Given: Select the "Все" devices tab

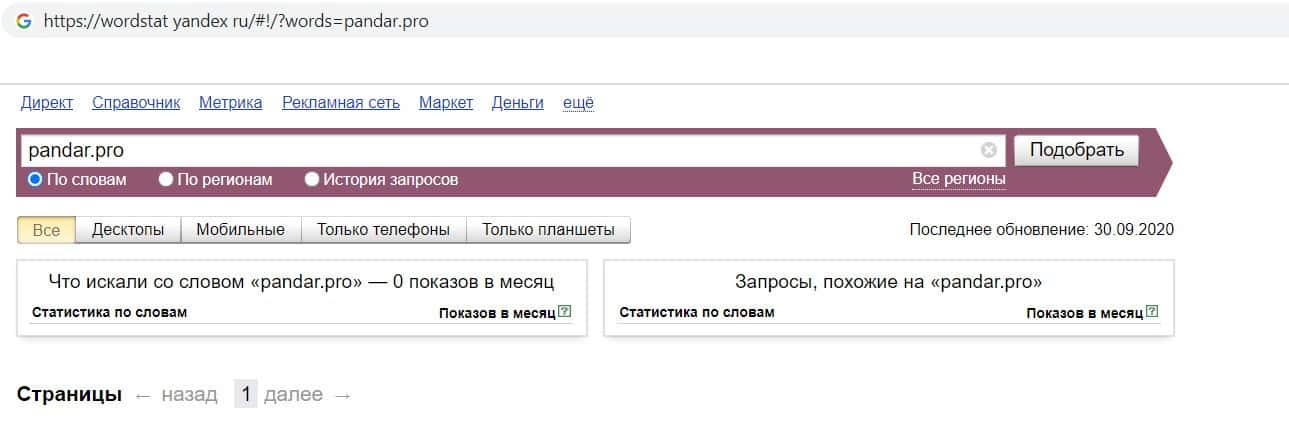Looking at the screenshot, I should click(46, 230).
